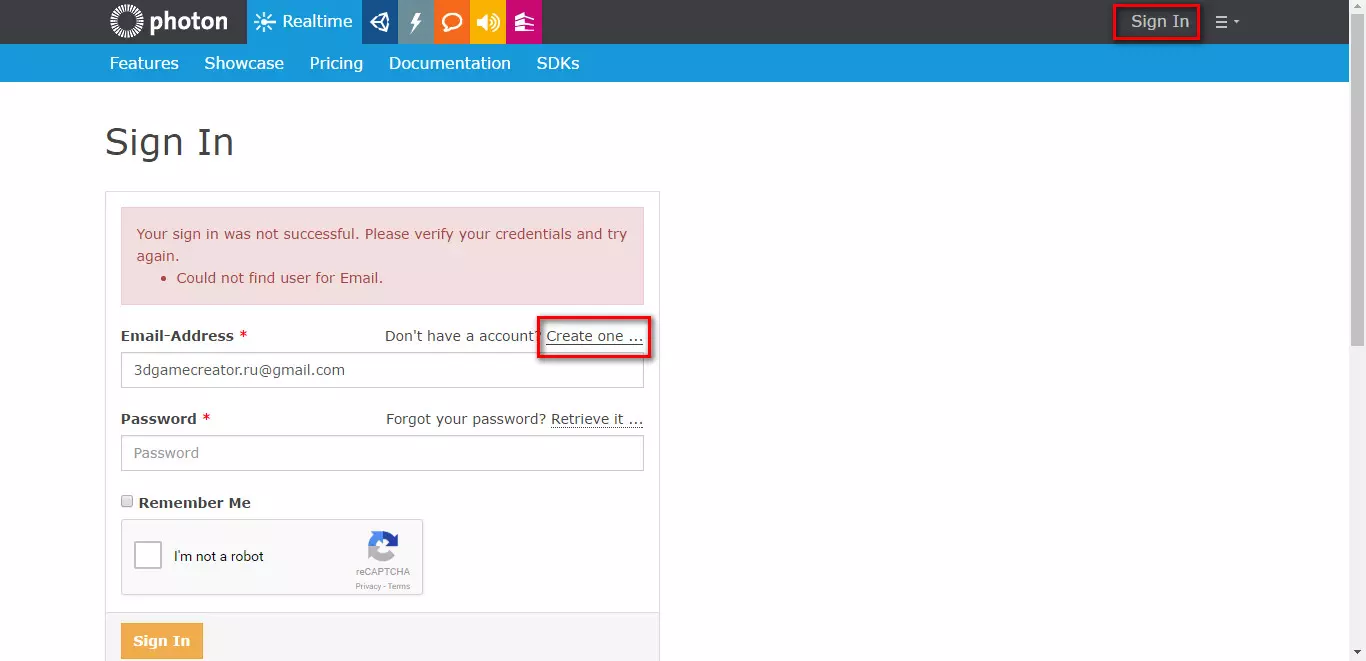Open the Features menu item
The image size is (1366, 661).
tap(144, 63)
